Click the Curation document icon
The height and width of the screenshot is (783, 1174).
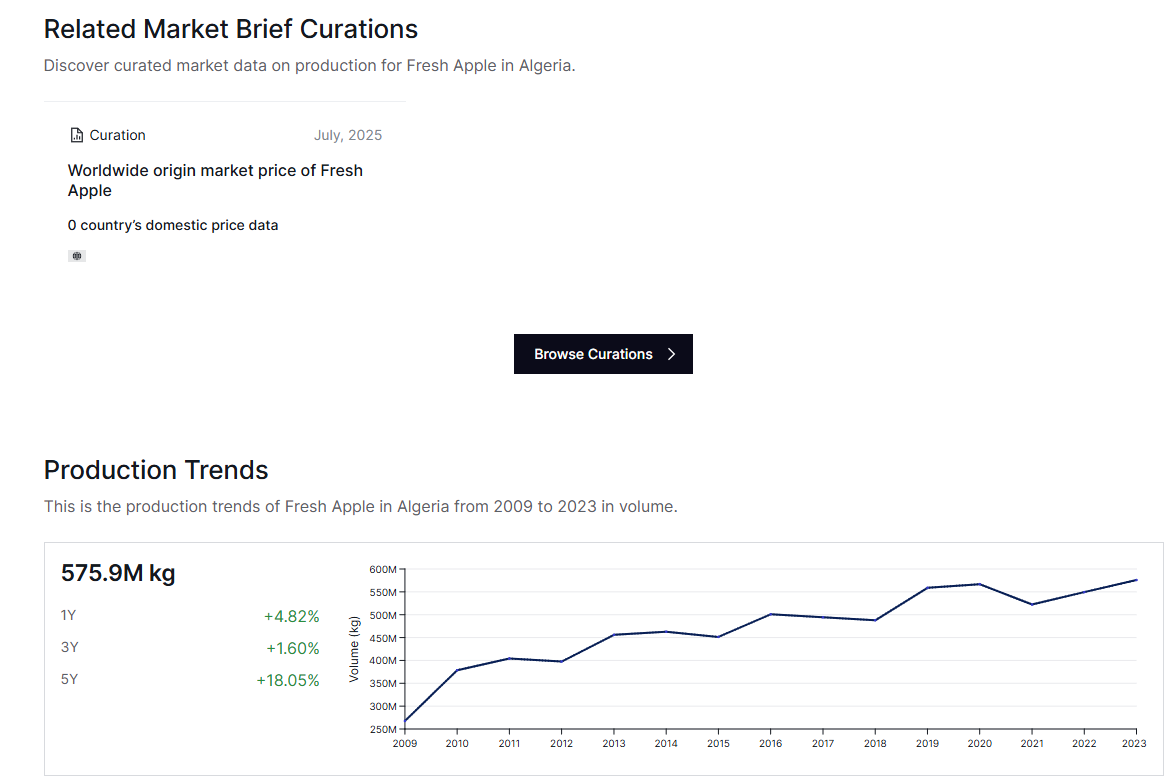tap(77, 136)
